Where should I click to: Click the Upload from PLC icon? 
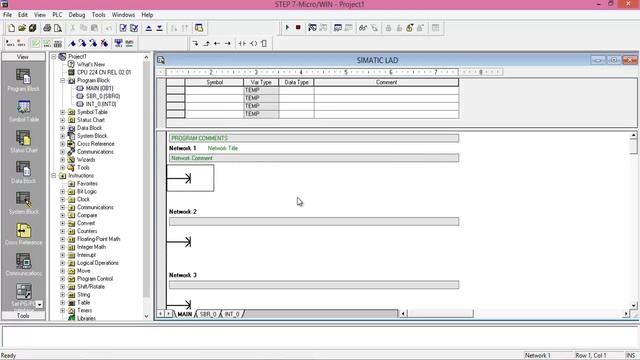click(x=149, y=28)
